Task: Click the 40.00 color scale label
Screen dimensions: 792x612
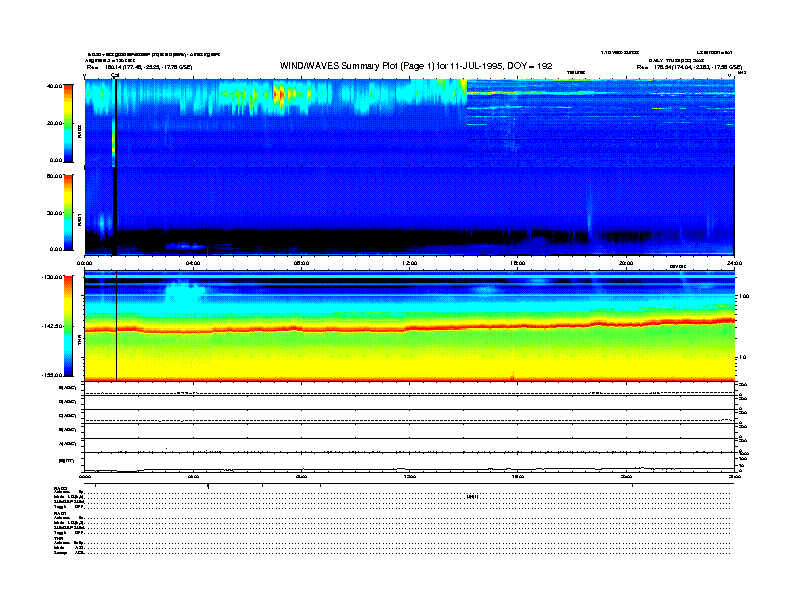Action: (54, 86)
